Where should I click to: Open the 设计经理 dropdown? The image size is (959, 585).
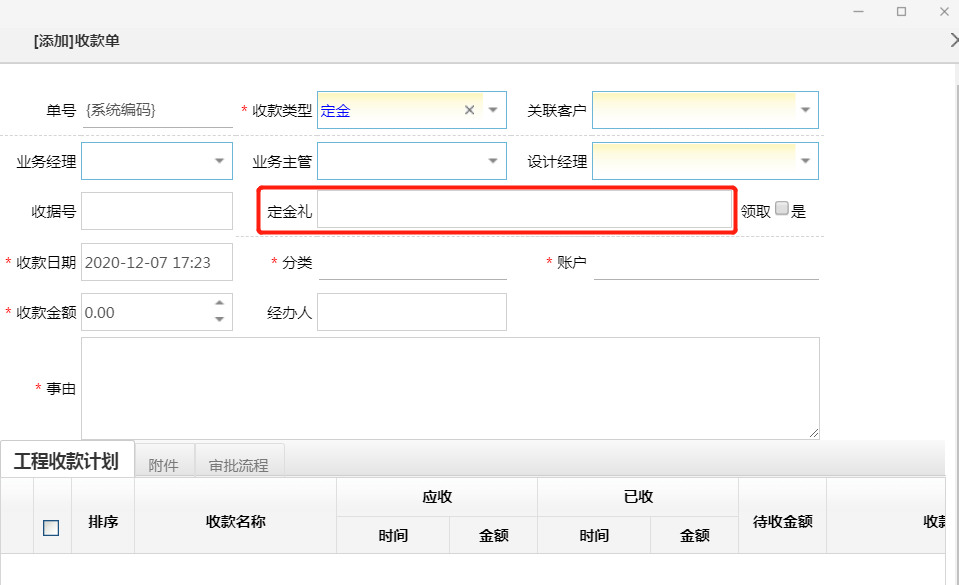[806, 161]
